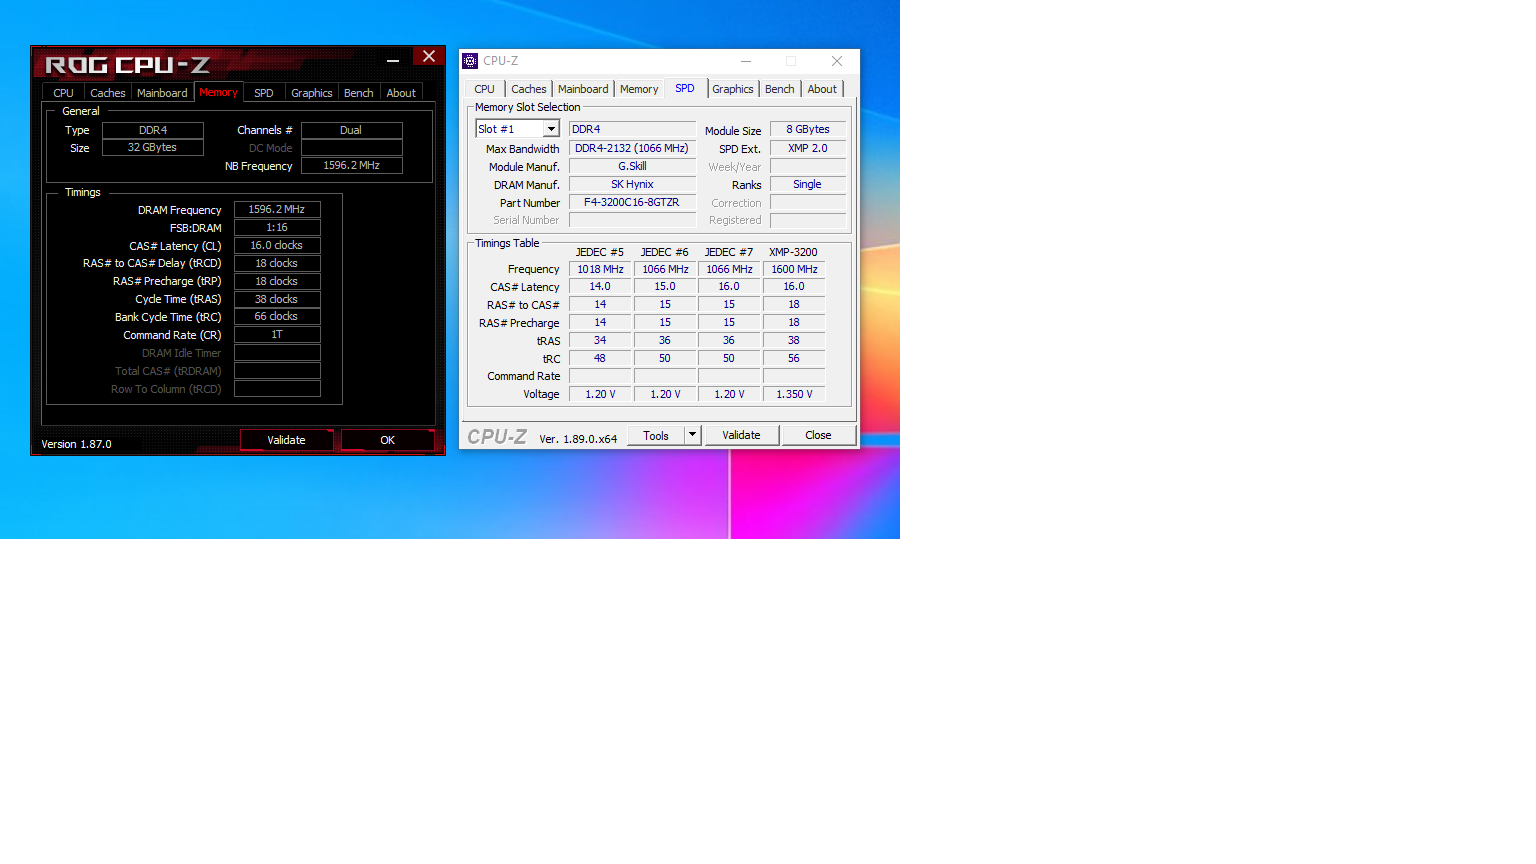Click Validate button in white CPU-Z window
This screenshot has height=864, width=1536.
pos(741,435)
